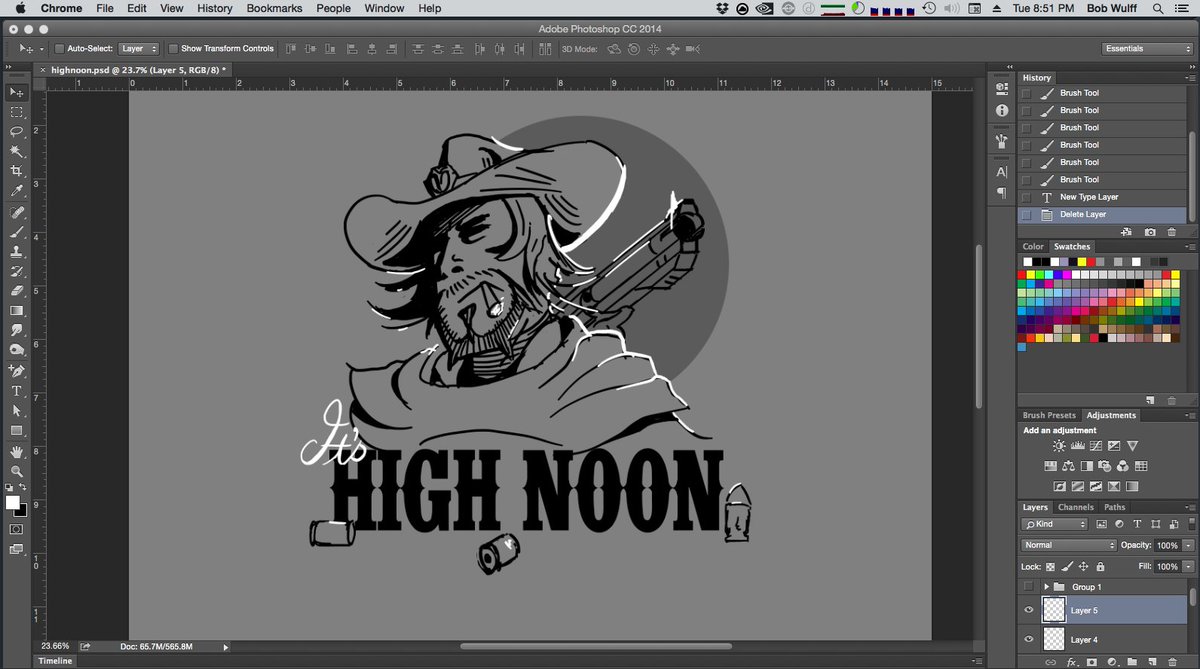Switch to the Brush Presets tab
The width and height of the screenshot is (1200, 669).
[x=1049, y=415]
